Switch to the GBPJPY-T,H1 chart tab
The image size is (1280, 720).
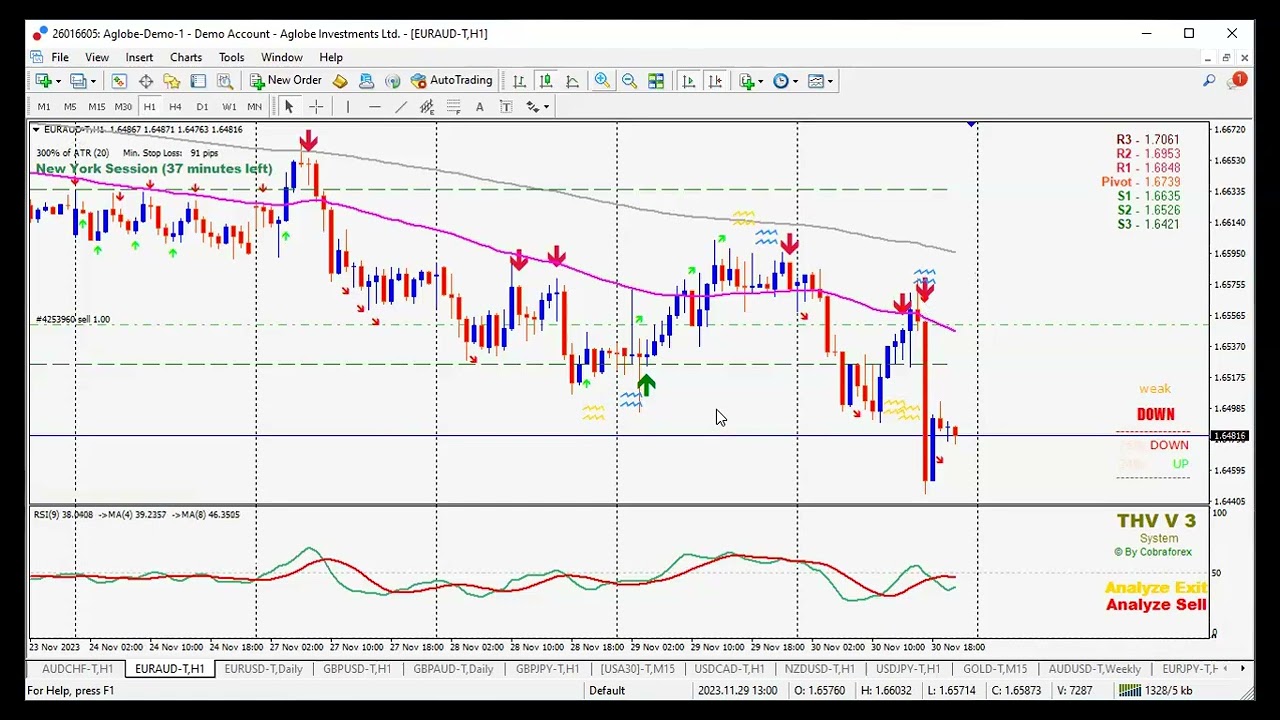[x=547, y=669]
